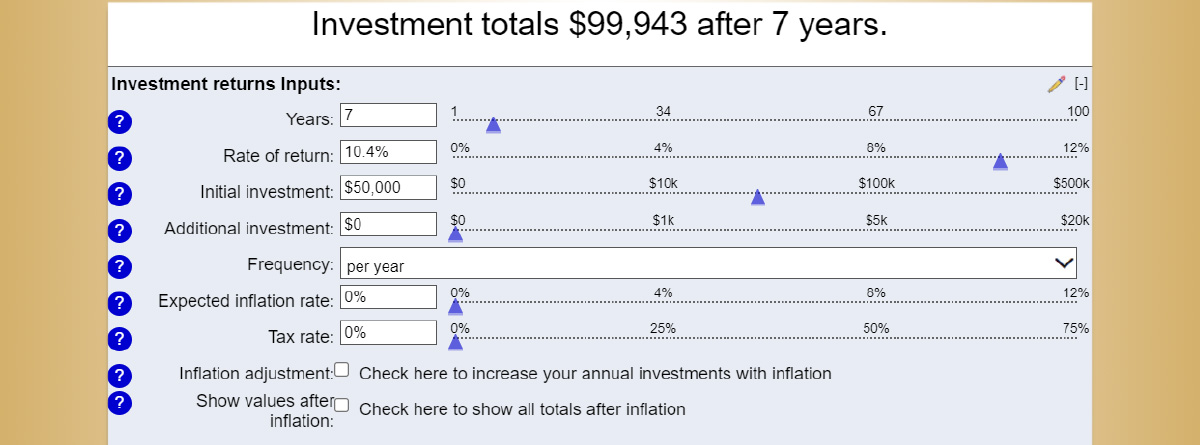Open help icon for Inflation adjustment
The width and height of the screenshot is (1200, 445).
pyautogui.click(x=119, y=376)
